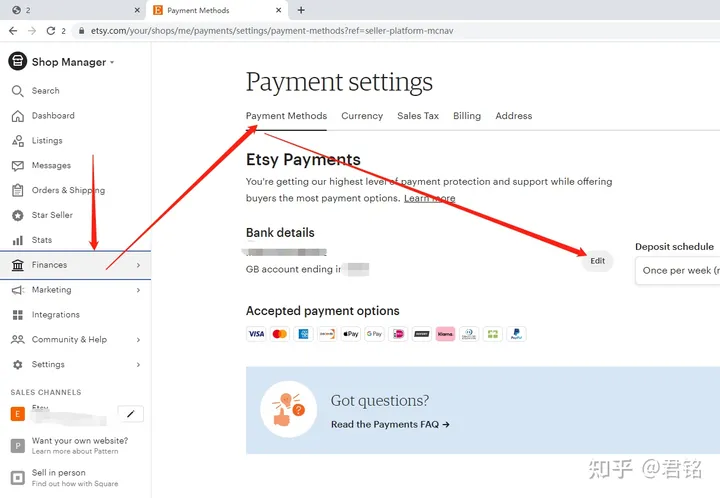Switch to the first browser tab labeled 2
This screenshot has height=498, width=720.
coord(73,10)
